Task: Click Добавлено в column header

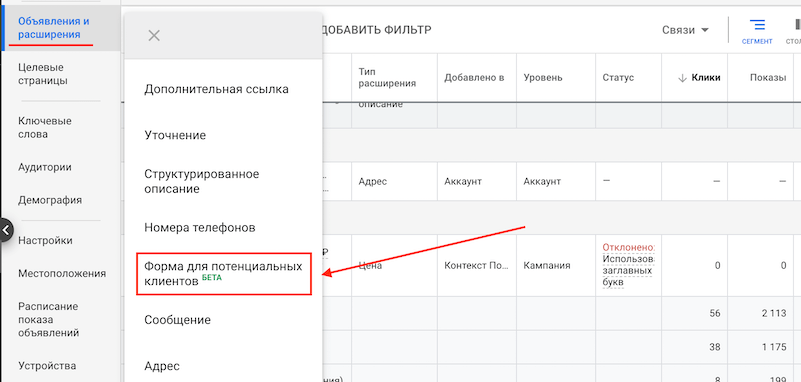Action: [474, 78]
